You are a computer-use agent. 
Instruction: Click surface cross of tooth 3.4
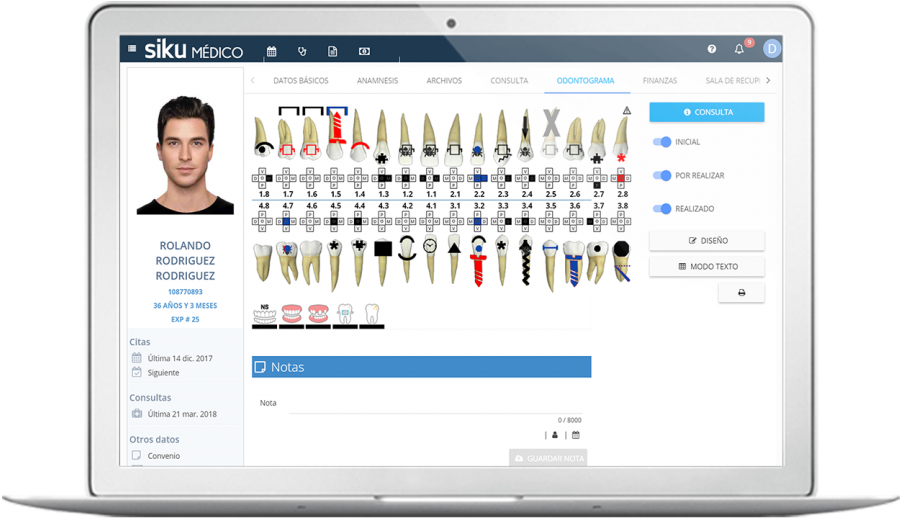(x=525, y=221)
